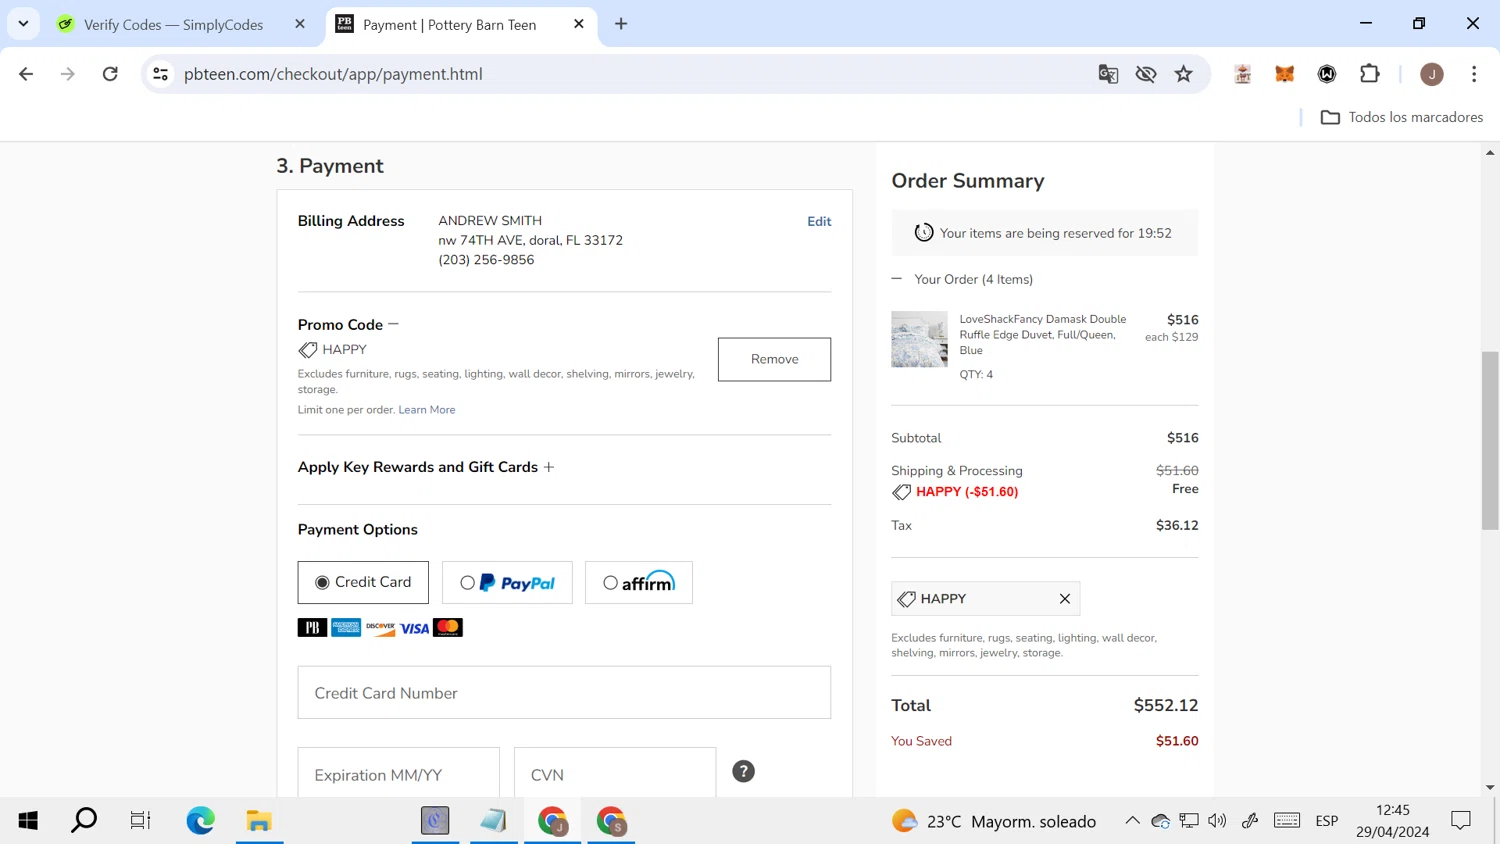Bookmark this page with the star icon
The image size is (1500, 844).
[1184, 74]
